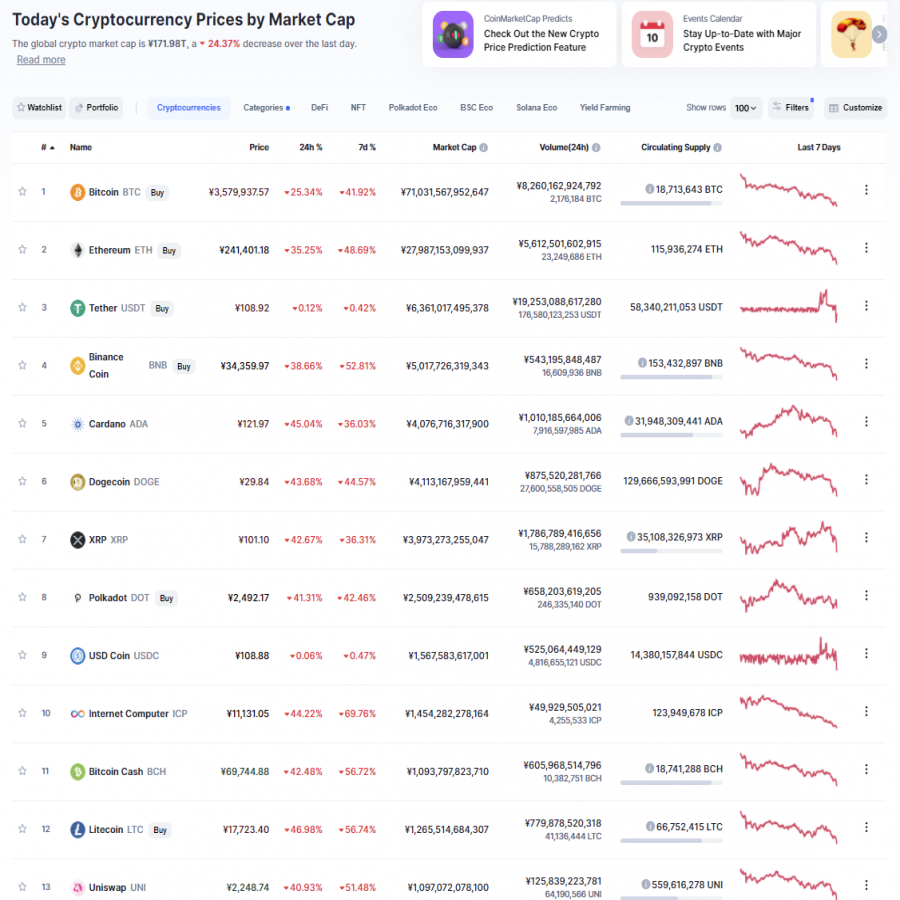Toggle the watchlist star for Bitcoin
This screenshot has width=900, height=900.
point(22,191)
